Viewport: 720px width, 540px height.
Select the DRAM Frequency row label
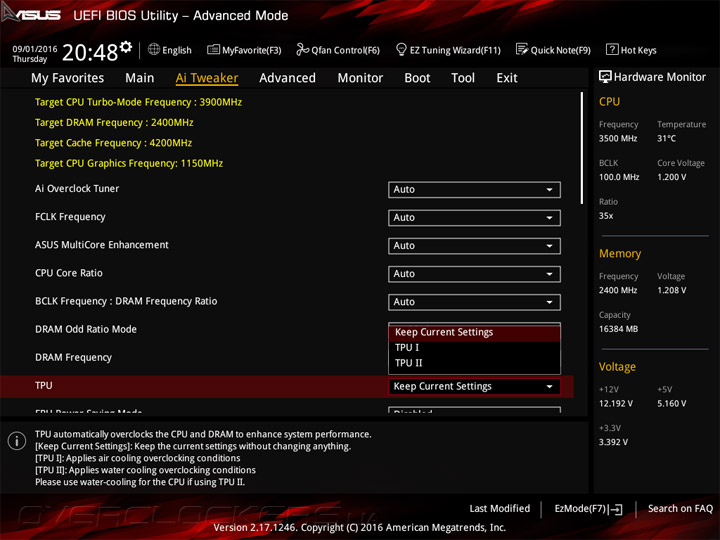(x=73, y=357)
